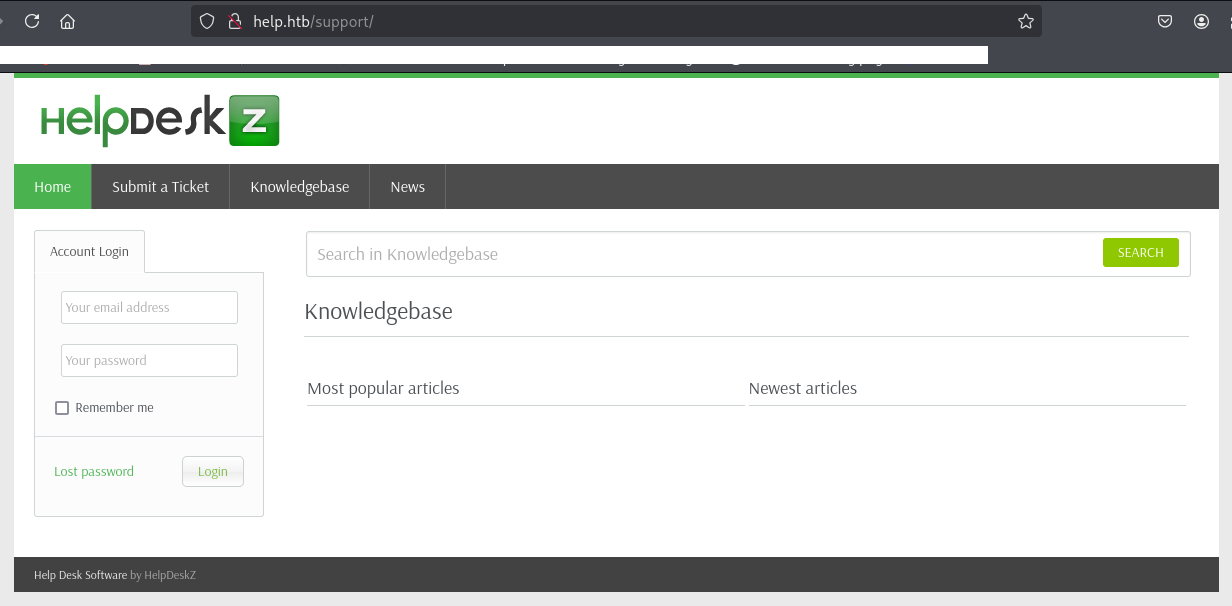Viewport: 1232px width, 606px height.
Task: Bookmark this page with the star icon
Action: click(x=1025, y=21)
